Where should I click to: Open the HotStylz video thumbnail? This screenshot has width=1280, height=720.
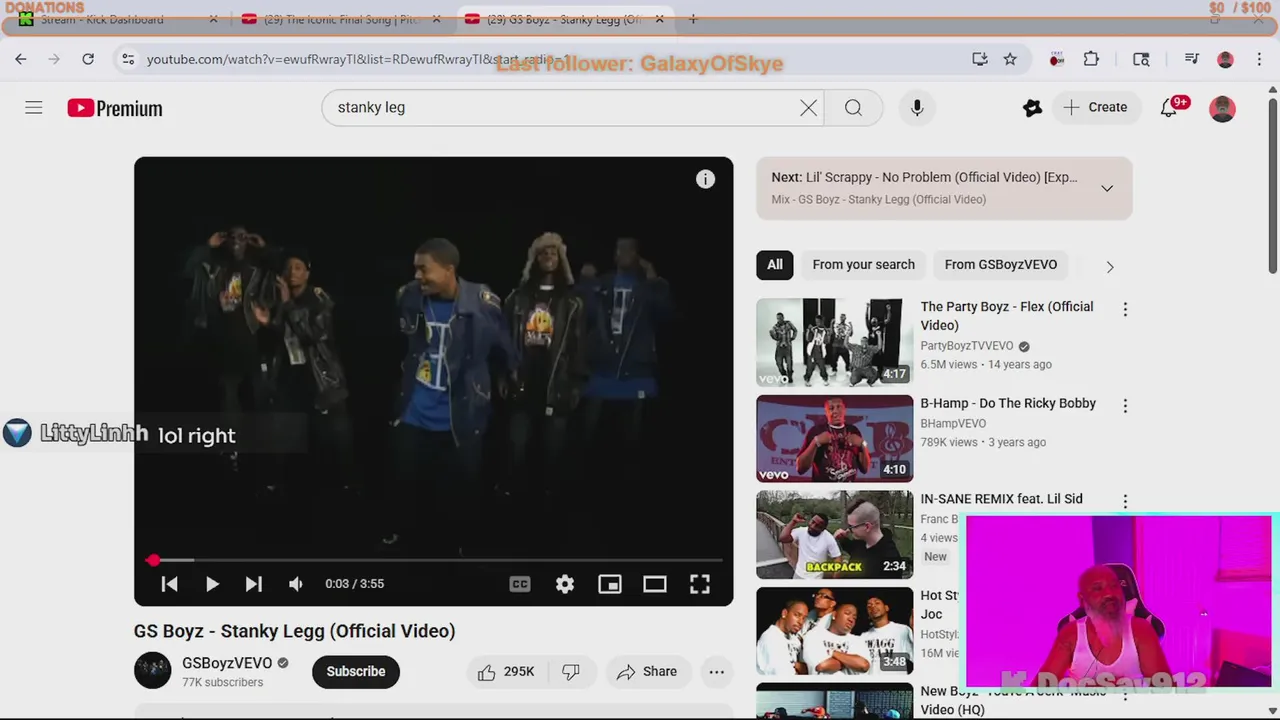pyautogui.click(x=834, y=631)
